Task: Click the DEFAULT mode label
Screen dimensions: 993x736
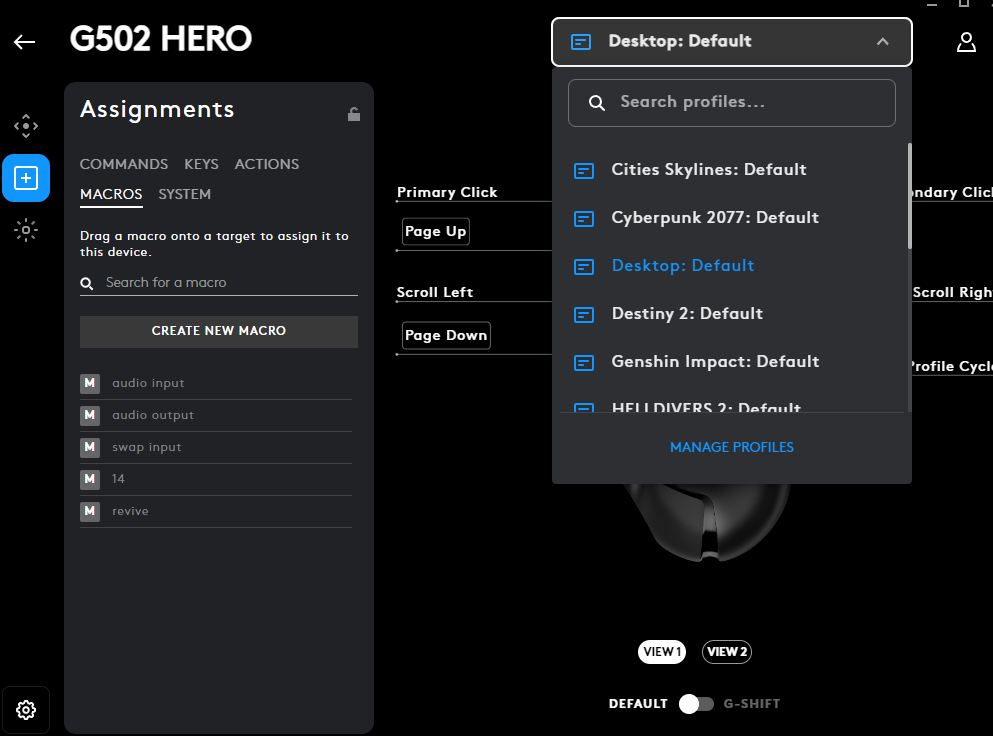Action: tap(638, 704)
